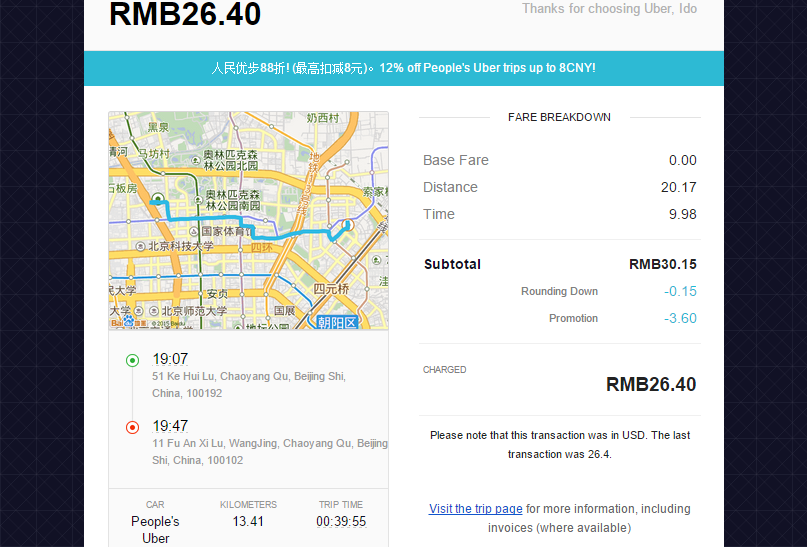Screen dimensions: 809x555
Task: Click the drop-off time 19:47
Action: 170,426
